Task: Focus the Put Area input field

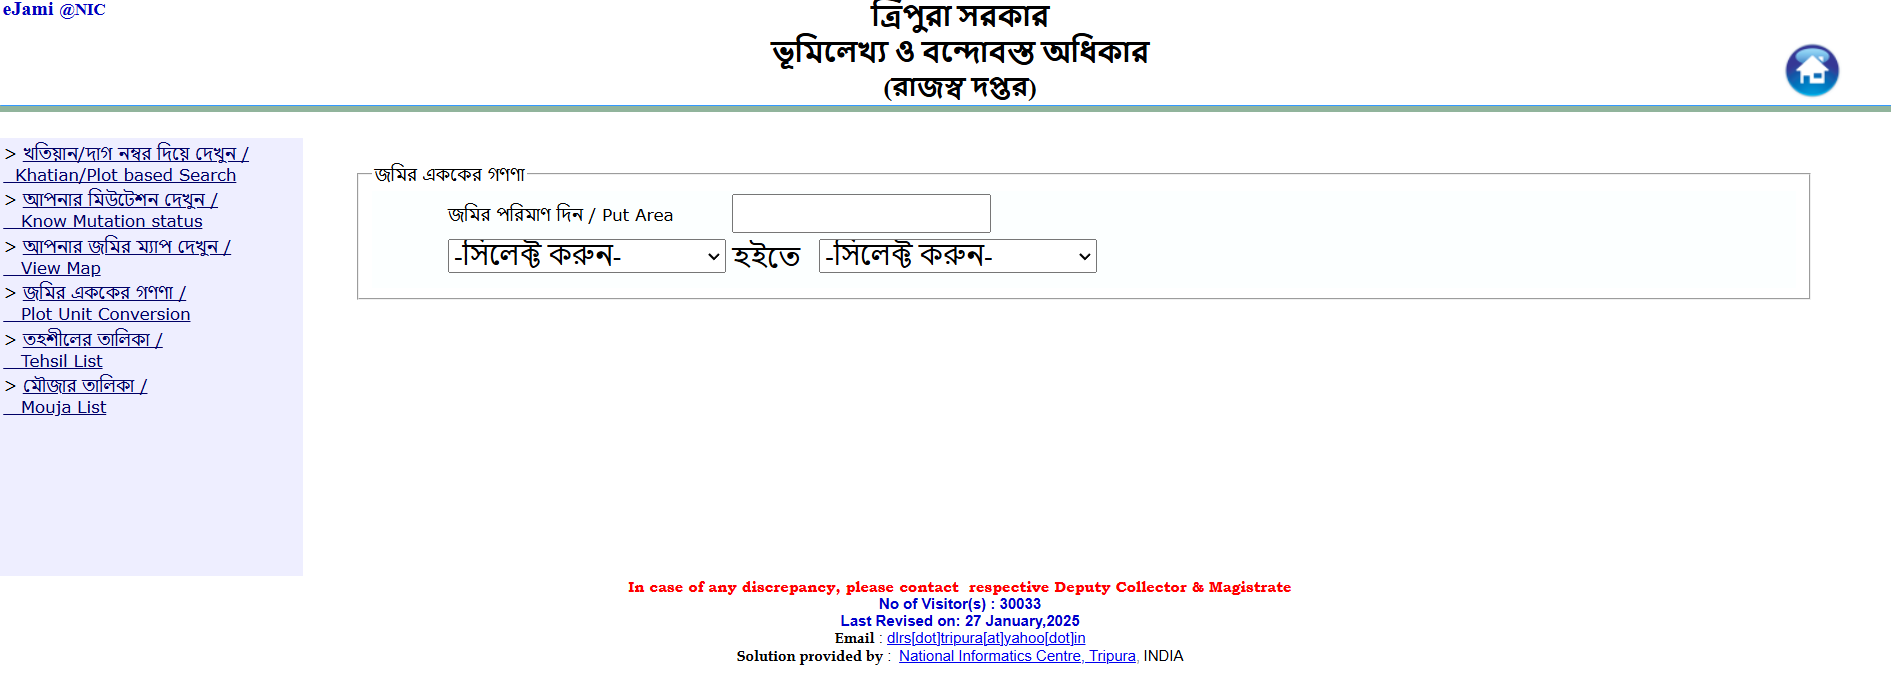Action: click(860, 214)
